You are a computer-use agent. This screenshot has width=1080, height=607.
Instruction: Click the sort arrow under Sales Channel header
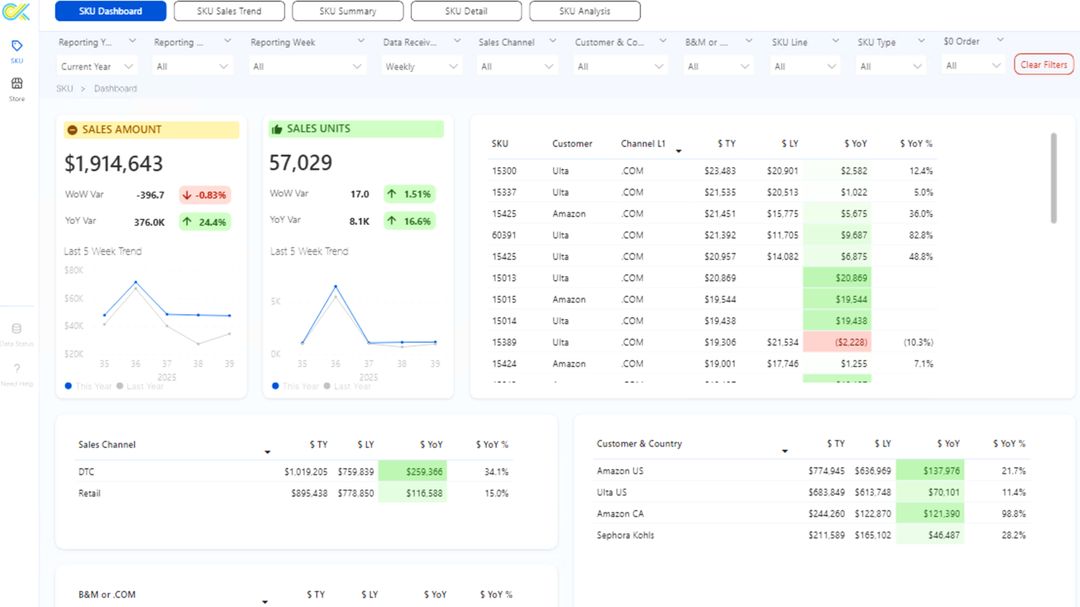coord(267,452)
